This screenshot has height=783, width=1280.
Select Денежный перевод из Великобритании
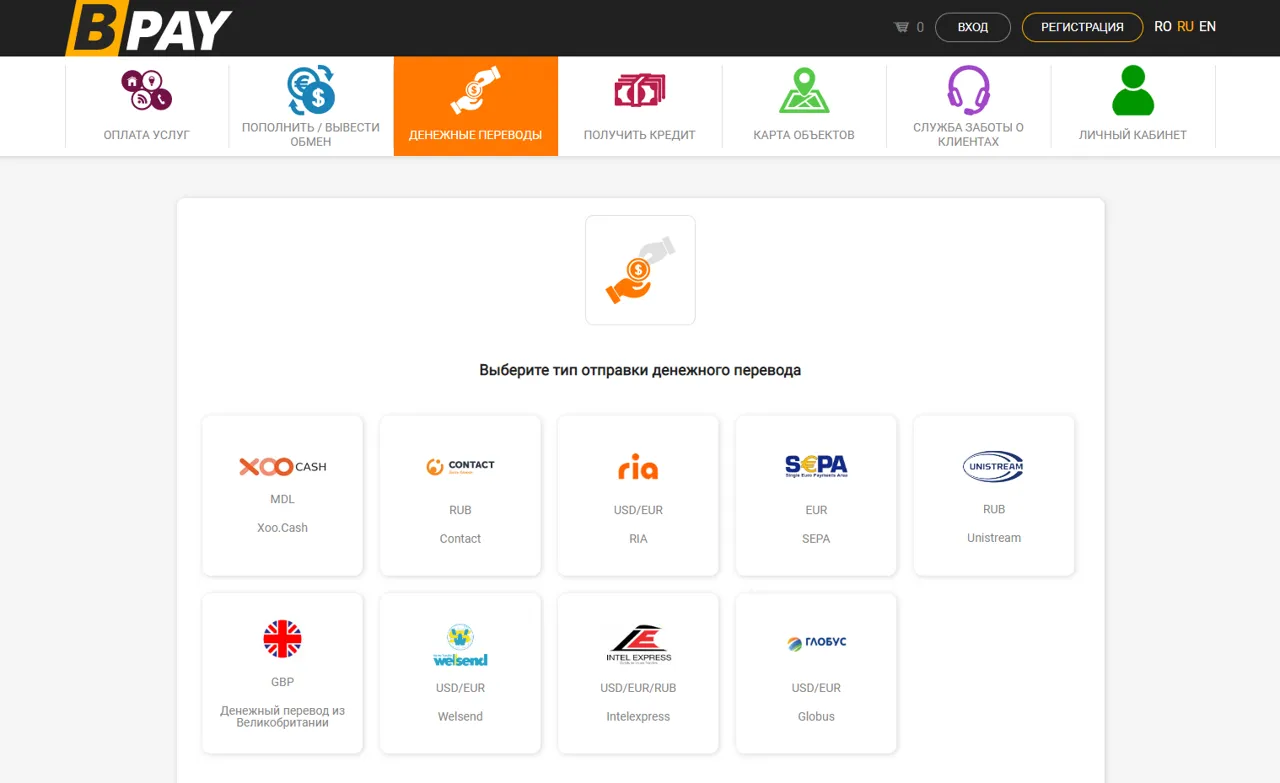coord(282,716)
